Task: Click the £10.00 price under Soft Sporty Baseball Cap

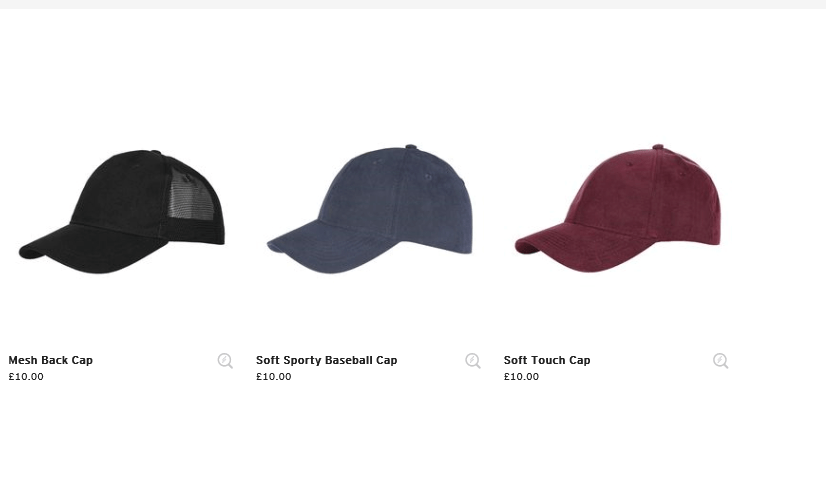Action: tap(273, 376)
